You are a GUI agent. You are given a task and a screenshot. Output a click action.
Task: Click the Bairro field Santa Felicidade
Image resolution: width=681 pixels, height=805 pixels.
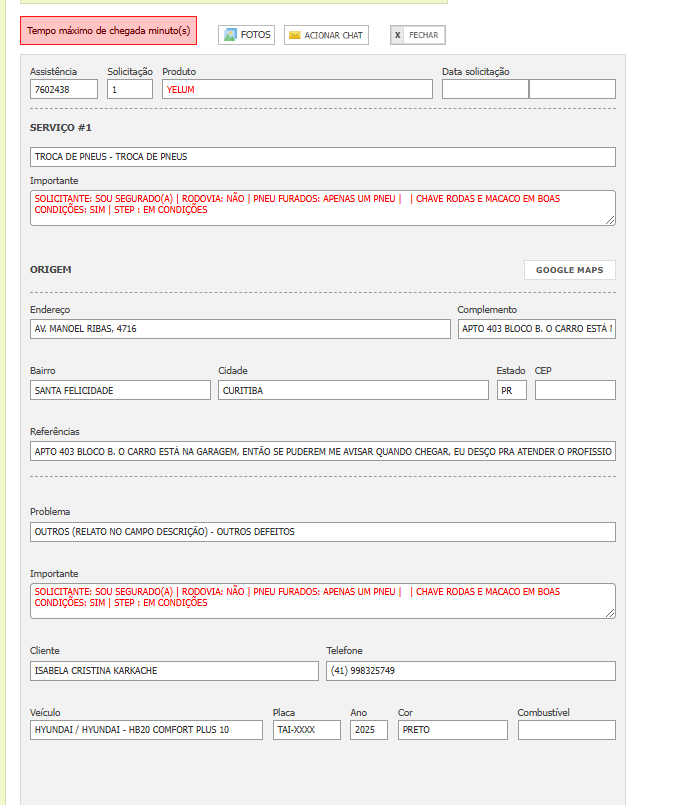(120, 390)
